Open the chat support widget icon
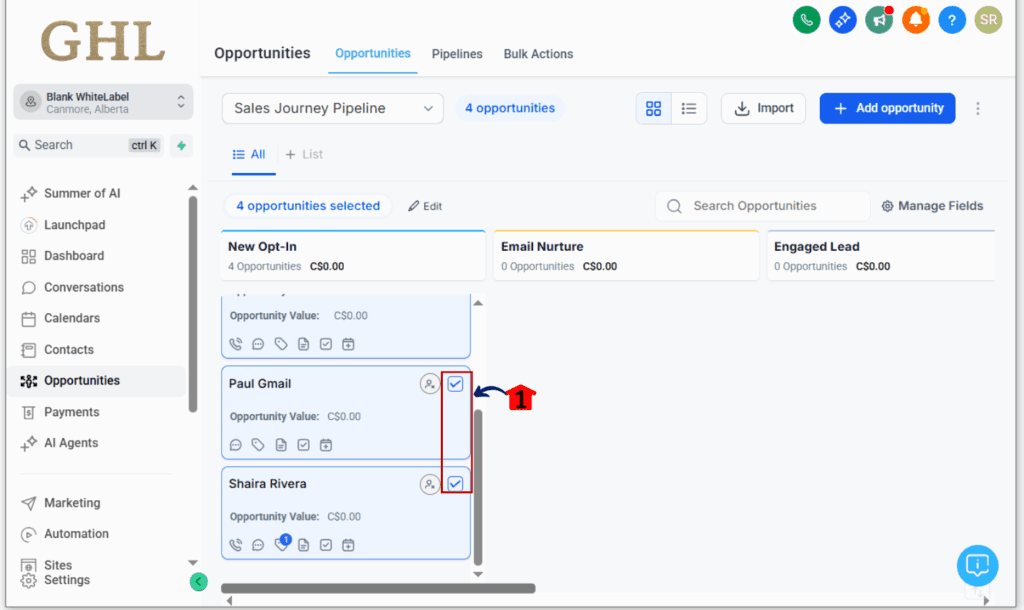1024x610 pixels. pyautogui.click(x=977, y=566)
